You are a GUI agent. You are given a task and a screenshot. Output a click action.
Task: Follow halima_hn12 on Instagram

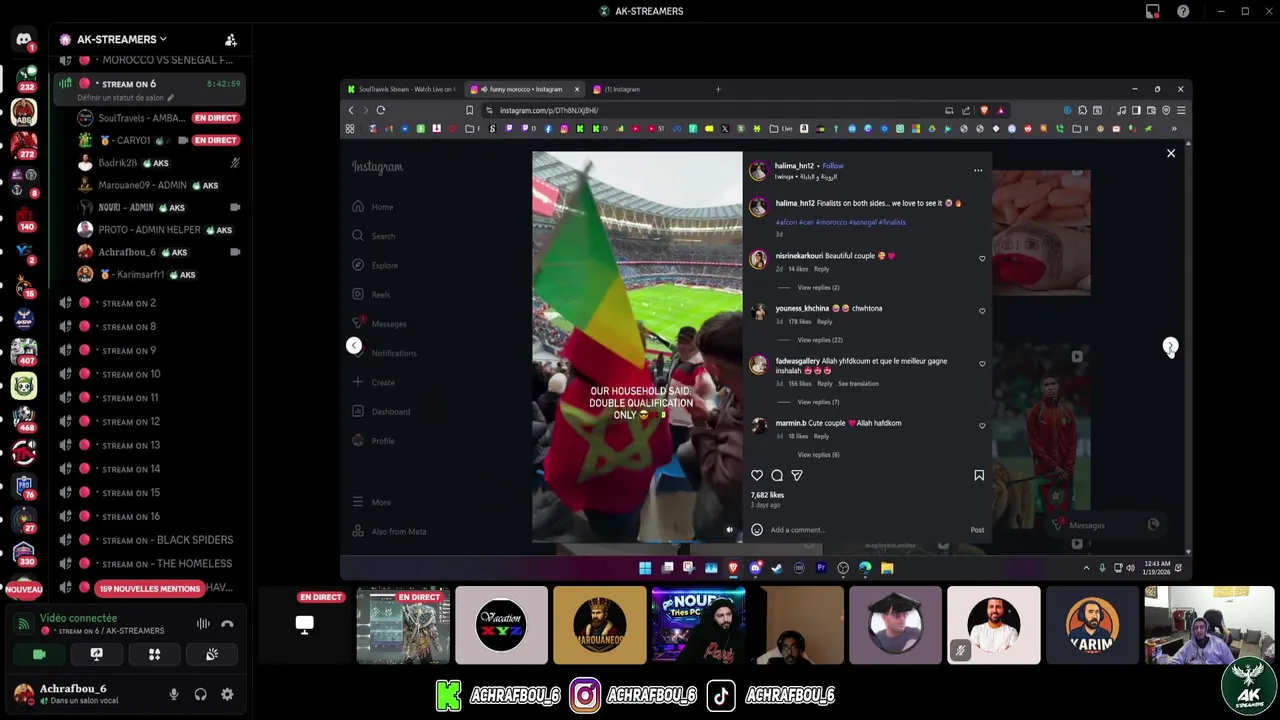(x=833, y=166)
